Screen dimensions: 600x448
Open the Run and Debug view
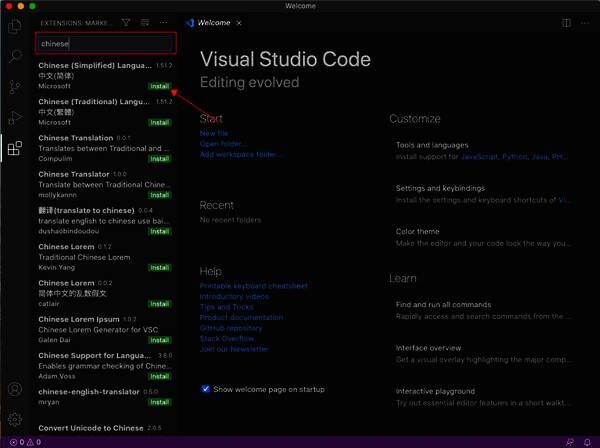[x=14, y=118]
